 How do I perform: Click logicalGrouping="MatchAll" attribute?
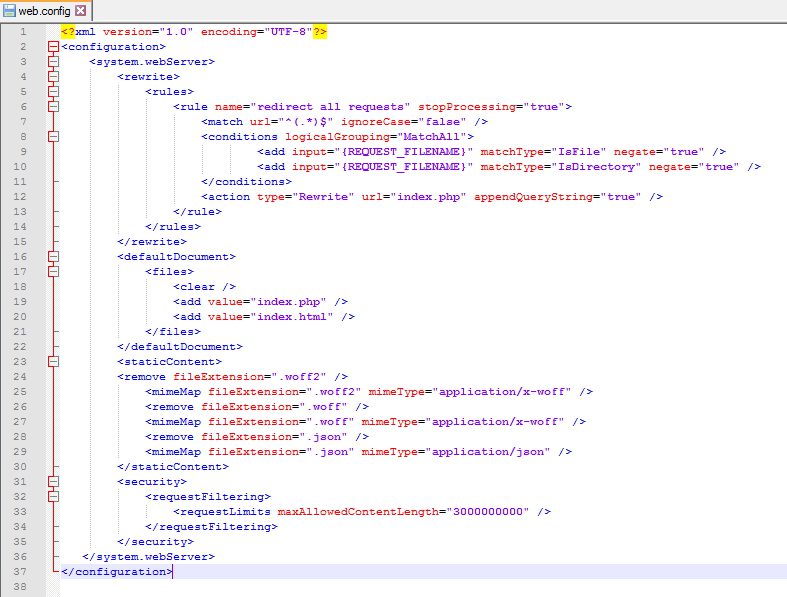(x=376, y=137)
